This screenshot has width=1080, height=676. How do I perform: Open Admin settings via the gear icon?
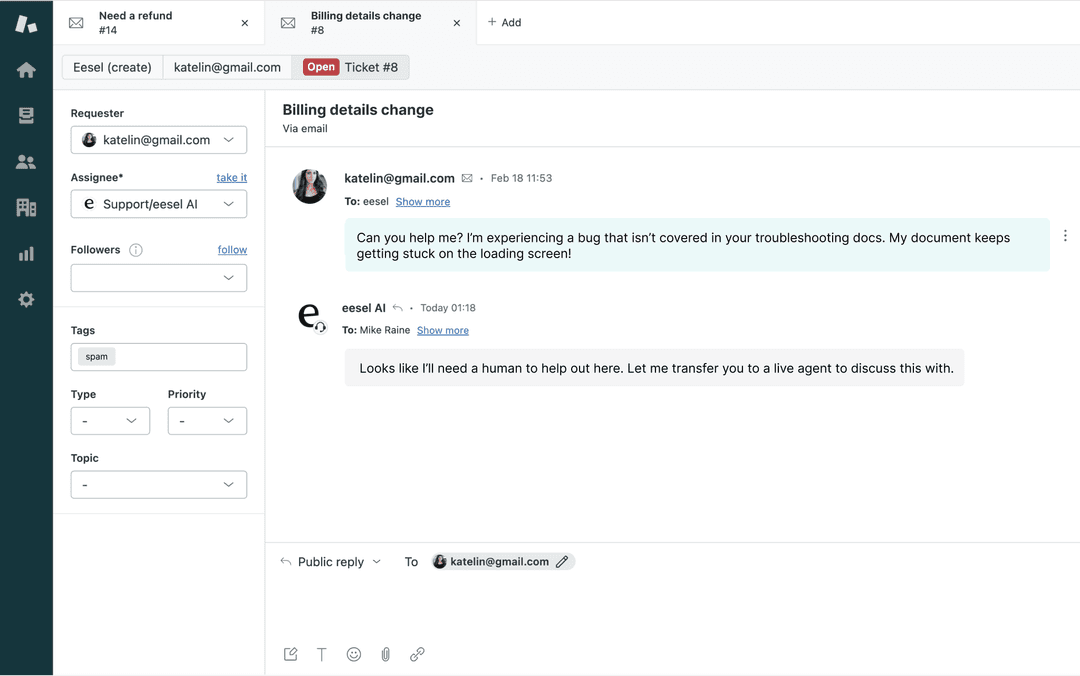[26, 299]
